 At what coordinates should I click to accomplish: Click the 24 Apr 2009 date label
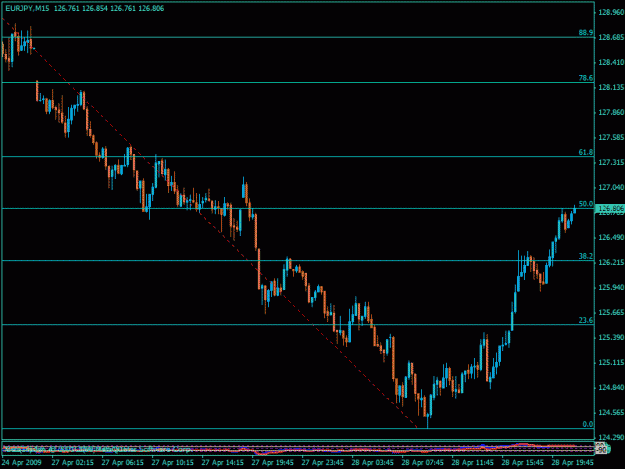[x=22, y=463]
